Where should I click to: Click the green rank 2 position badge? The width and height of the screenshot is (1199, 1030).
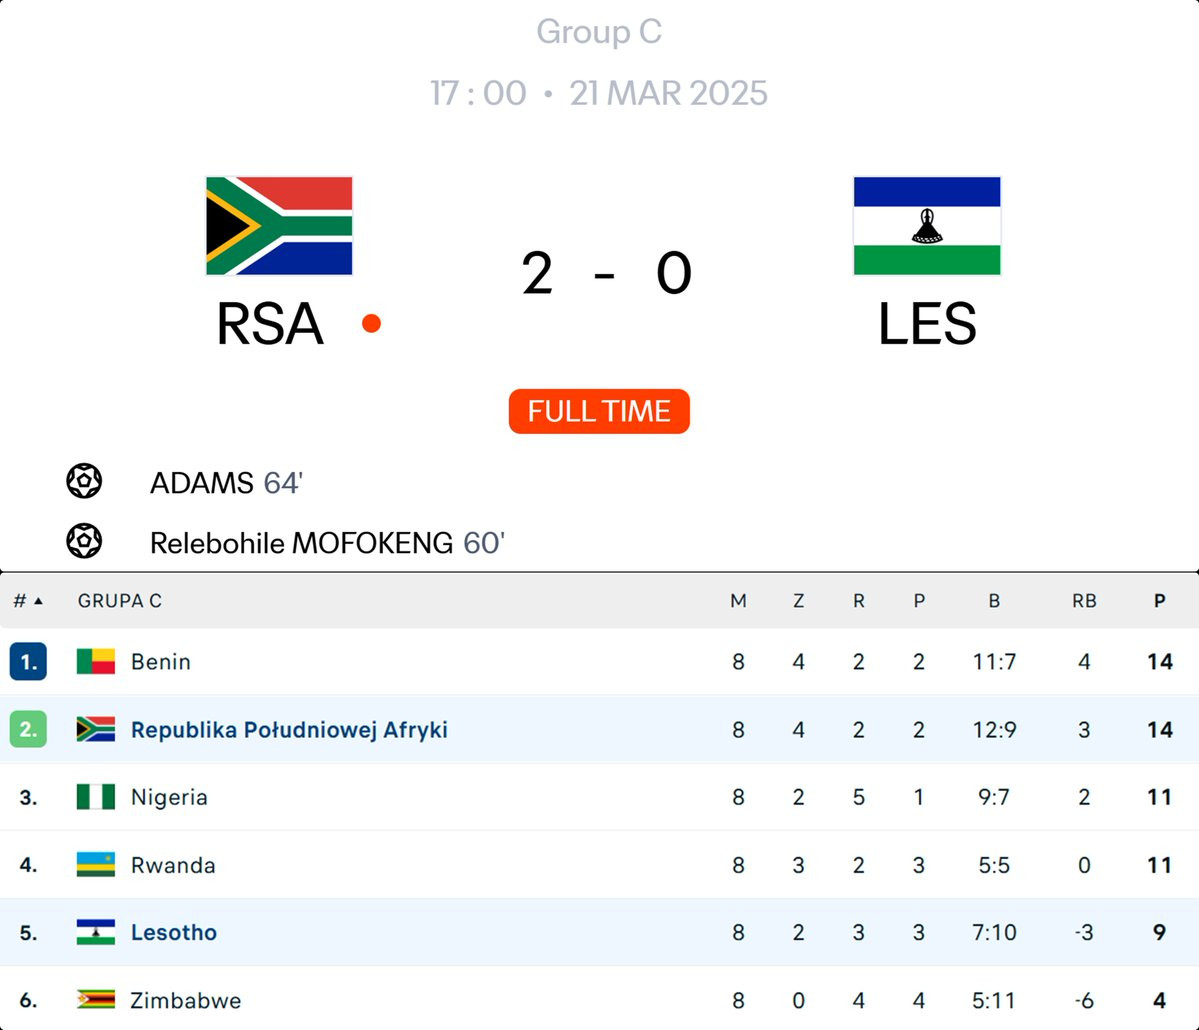[x=28, y=730]
